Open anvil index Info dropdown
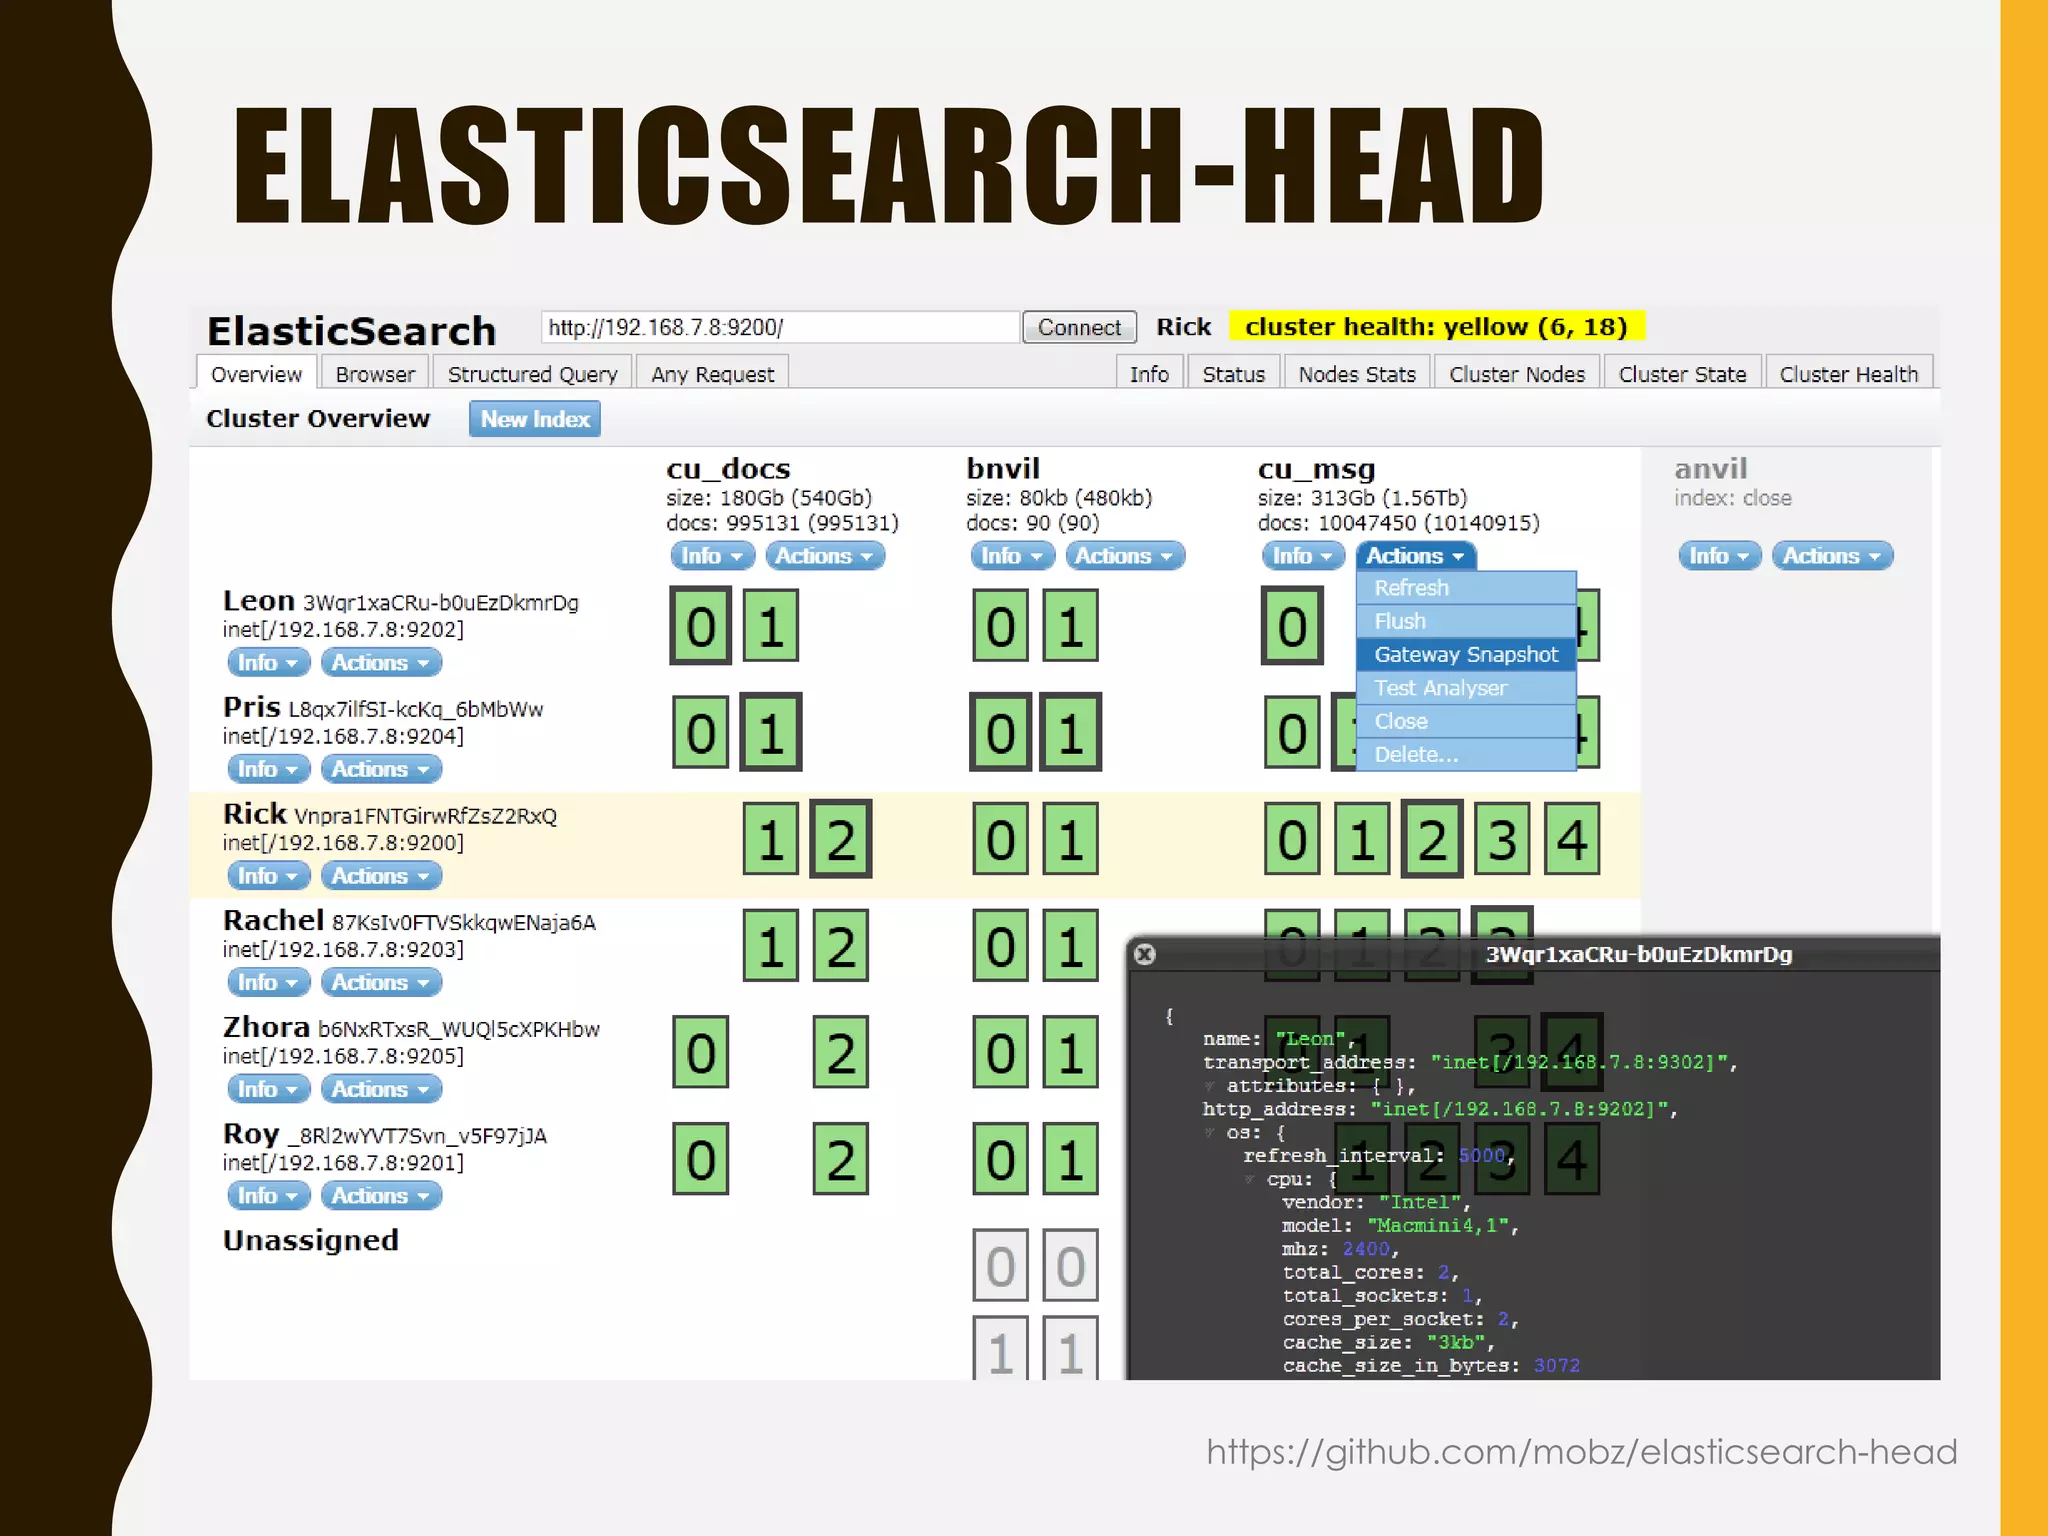 (x=1720, y=556)
